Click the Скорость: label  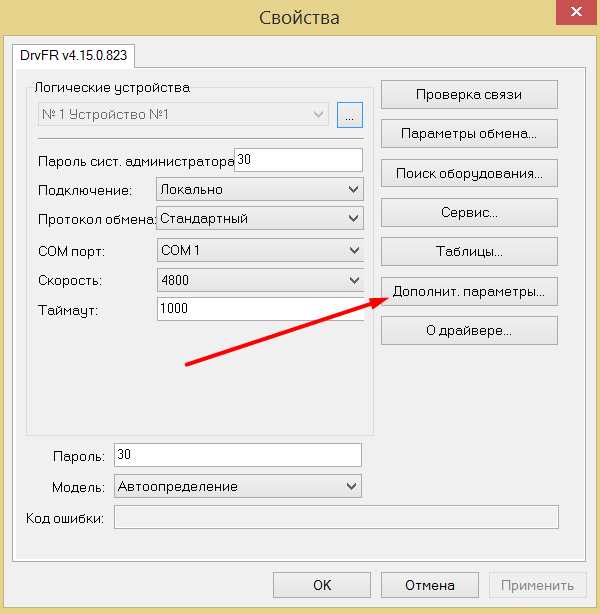(70, 280)
